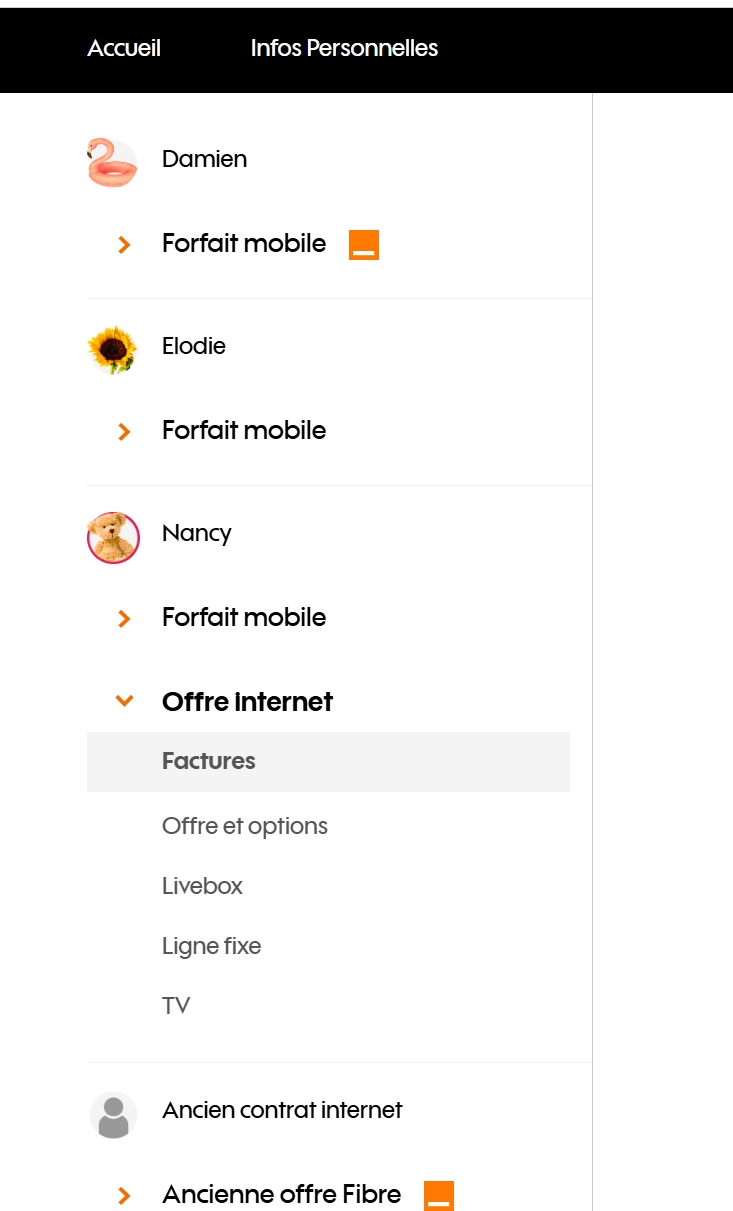Open Offre et options
This screenshot has width=733, height=1211.
[245, 826]
